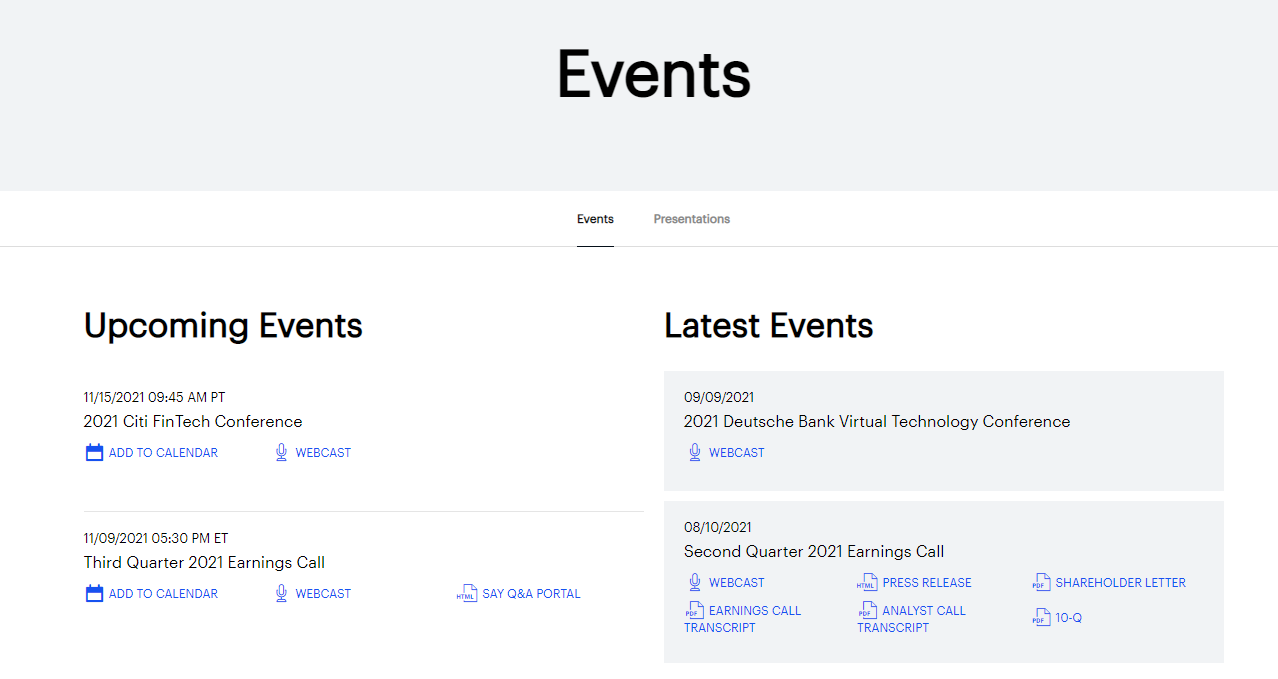
Task: Click PDF icon beside Analyst Call Transcript
Action: [867, 611]
